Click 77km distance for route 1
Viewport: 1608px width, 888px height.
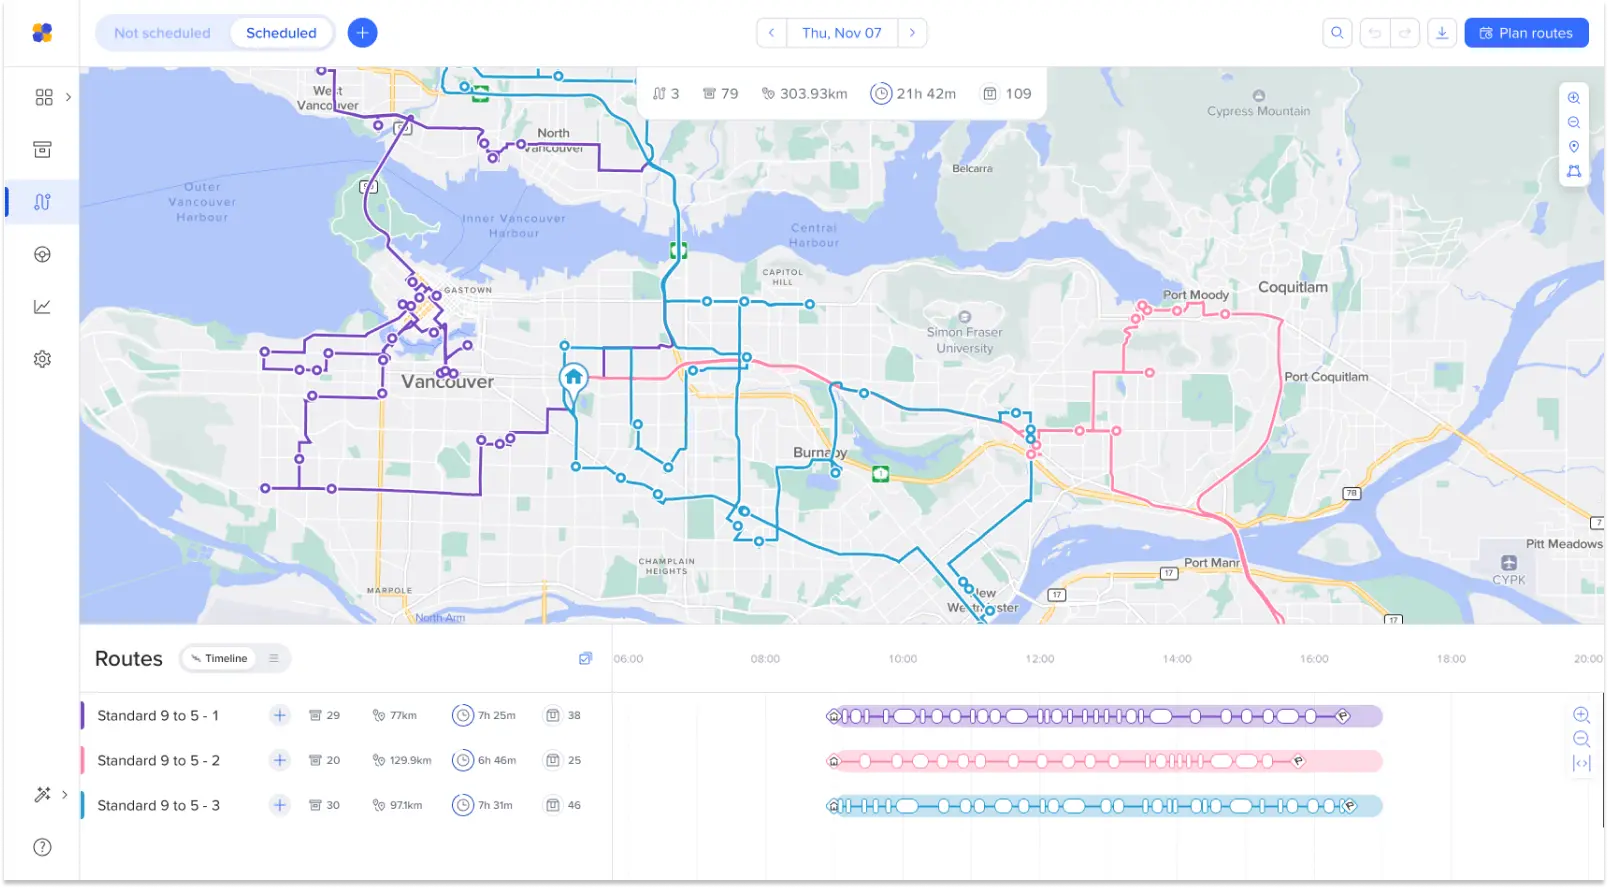point(395,715)
